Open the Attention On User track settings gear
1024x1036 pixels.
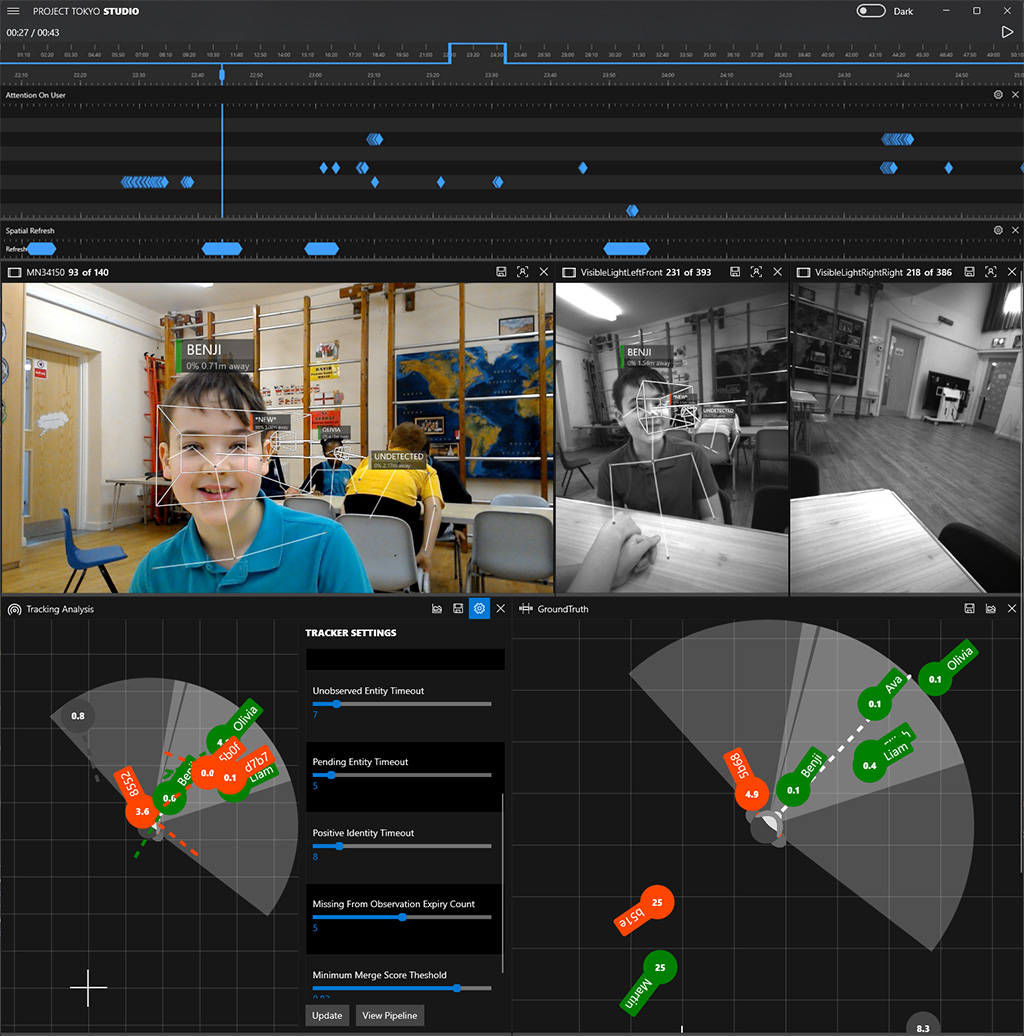[996, 94]
